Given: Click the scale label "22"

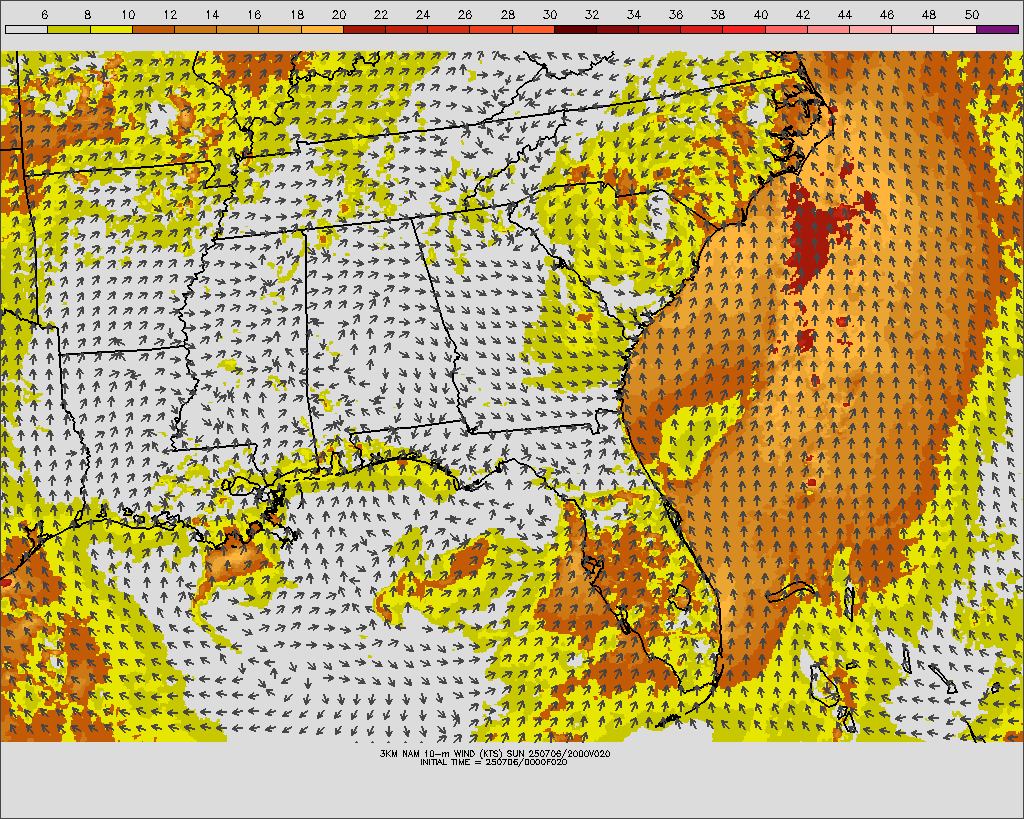Looking at the screenshot, I should pyautogui.click(x=381, y=14).
